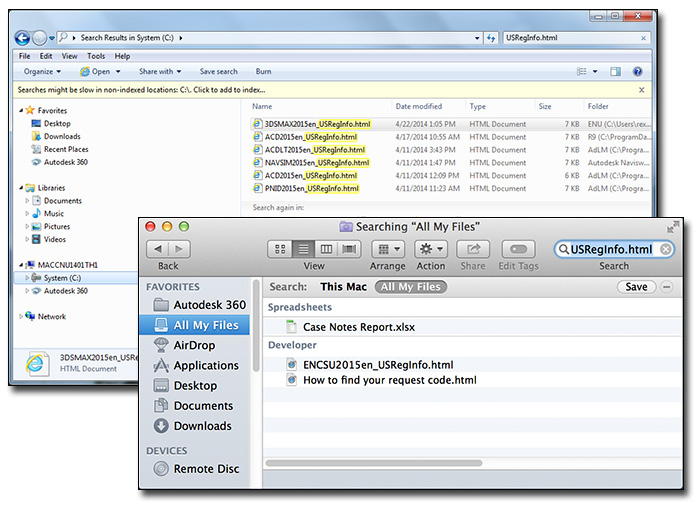696x506 pixels.
Task: Go back in Windows Explorer
Action: [x=22, y=38]
